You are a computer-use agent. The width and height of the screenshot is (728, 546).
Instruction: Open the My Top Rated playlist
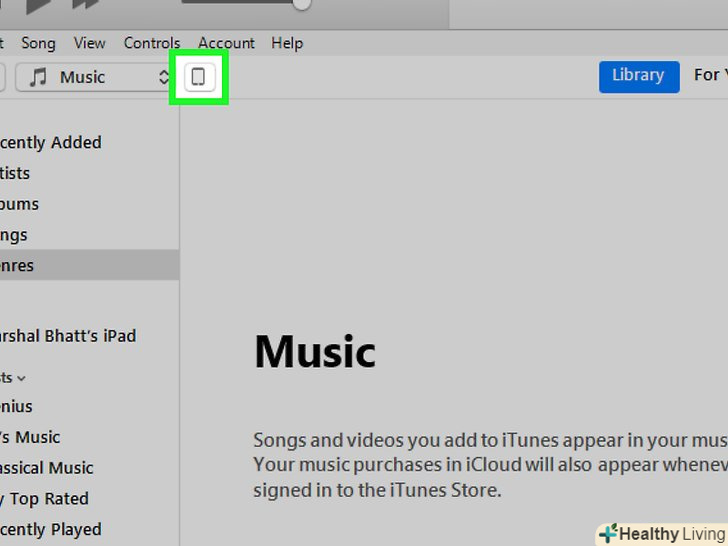click(45, 499)
